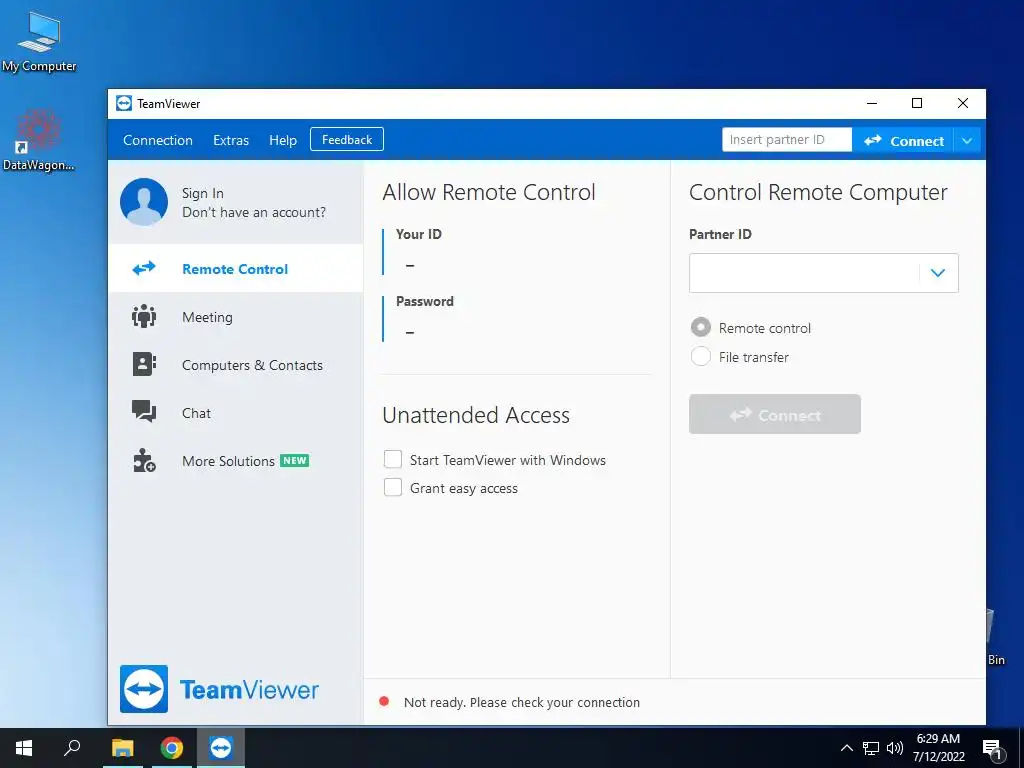Click the Unattended Access heading

pos(476,415)
